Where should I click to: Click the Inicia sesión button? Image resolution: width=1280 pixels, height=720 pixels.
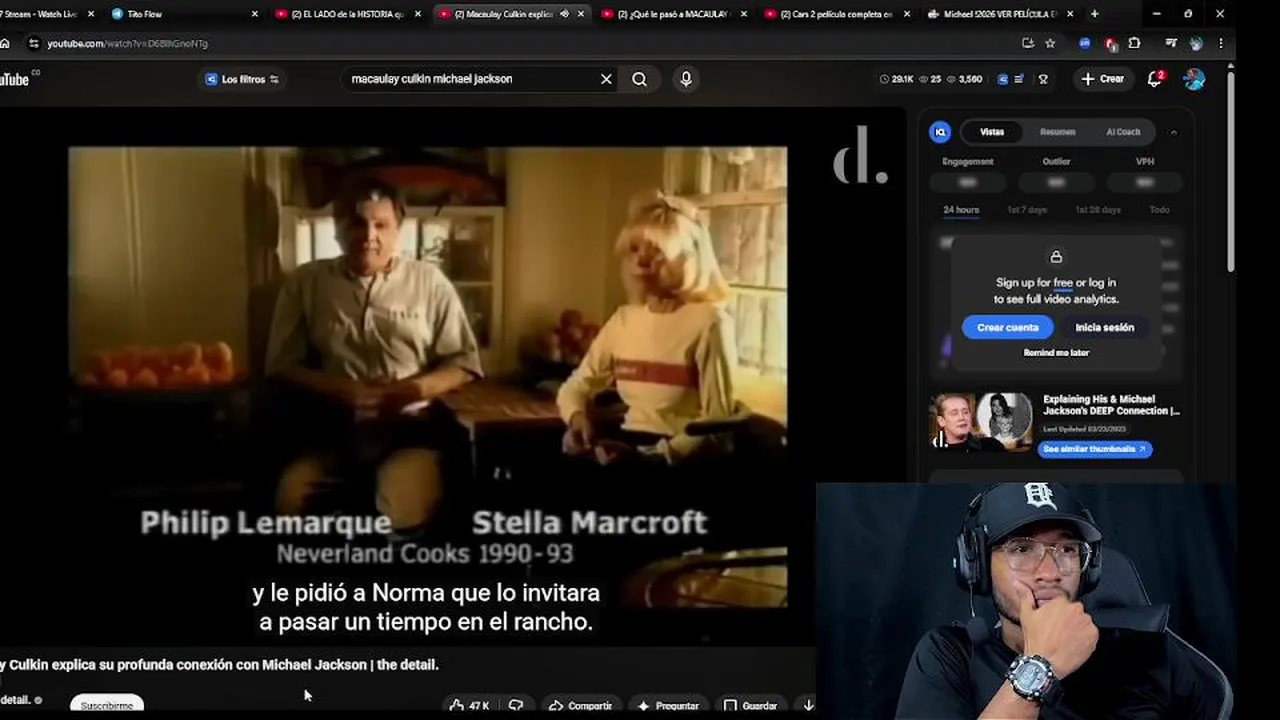pyautogui.click(x=1104, y=327)
